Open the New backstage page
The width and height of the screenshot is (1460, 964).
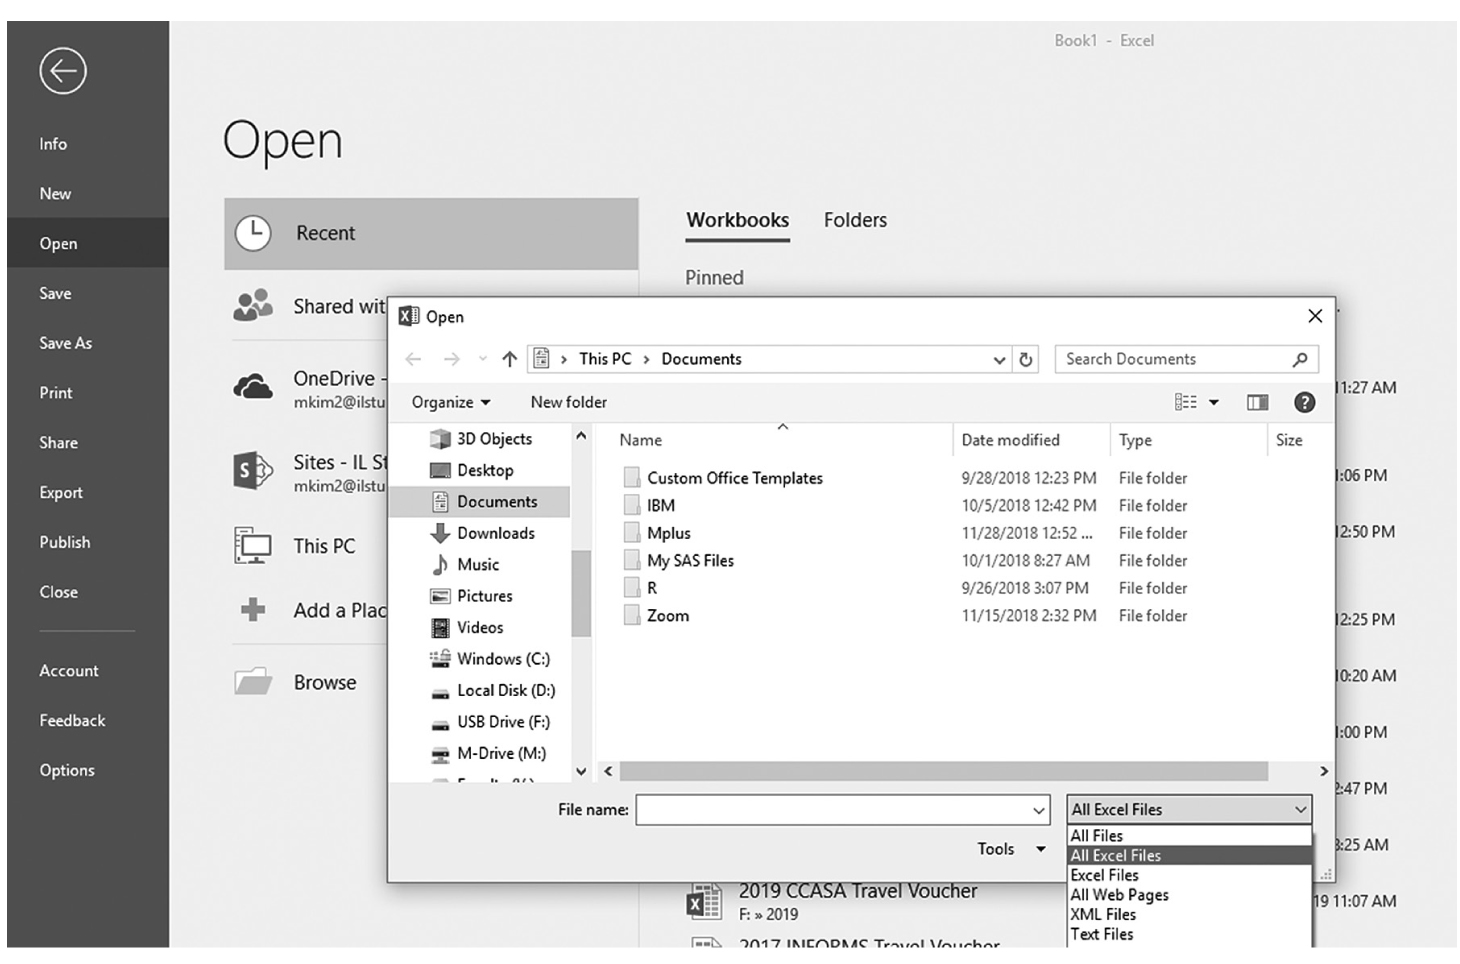click(x=55, y=194)
